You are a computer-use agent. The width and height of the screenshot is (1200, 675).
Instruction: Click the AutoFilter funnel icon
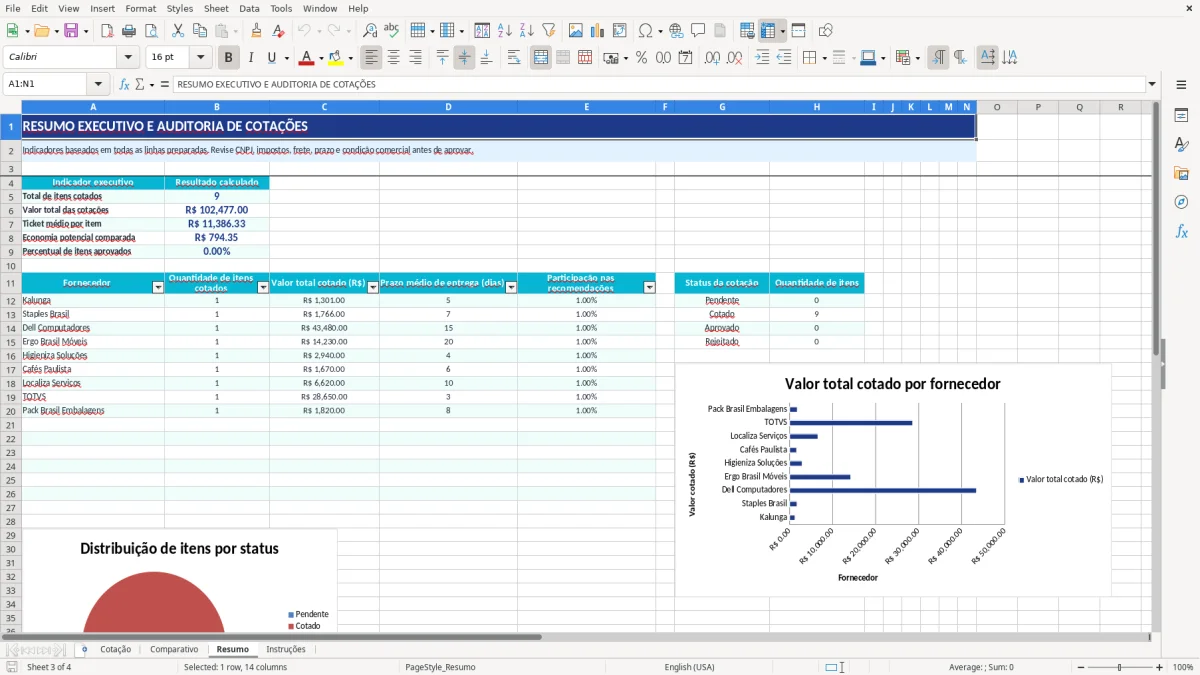549,31
